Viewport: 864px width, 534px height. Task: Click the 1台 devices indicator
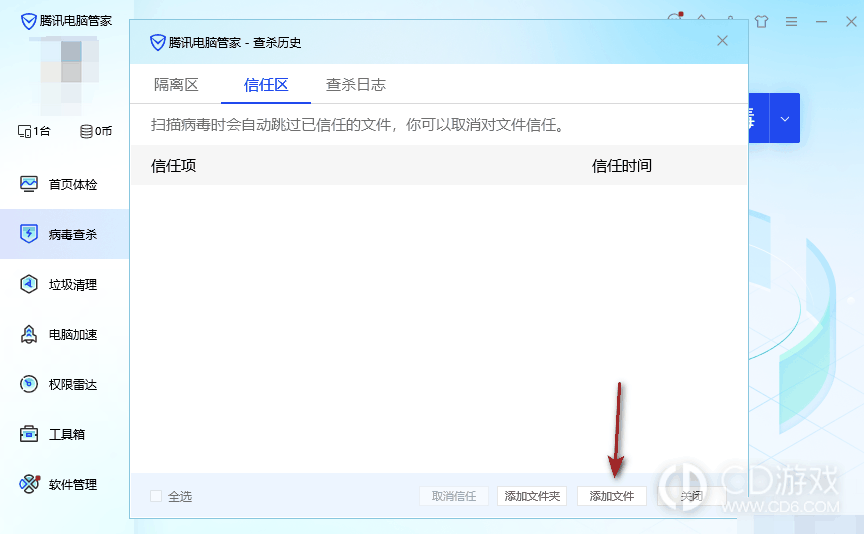click(34, 131)
